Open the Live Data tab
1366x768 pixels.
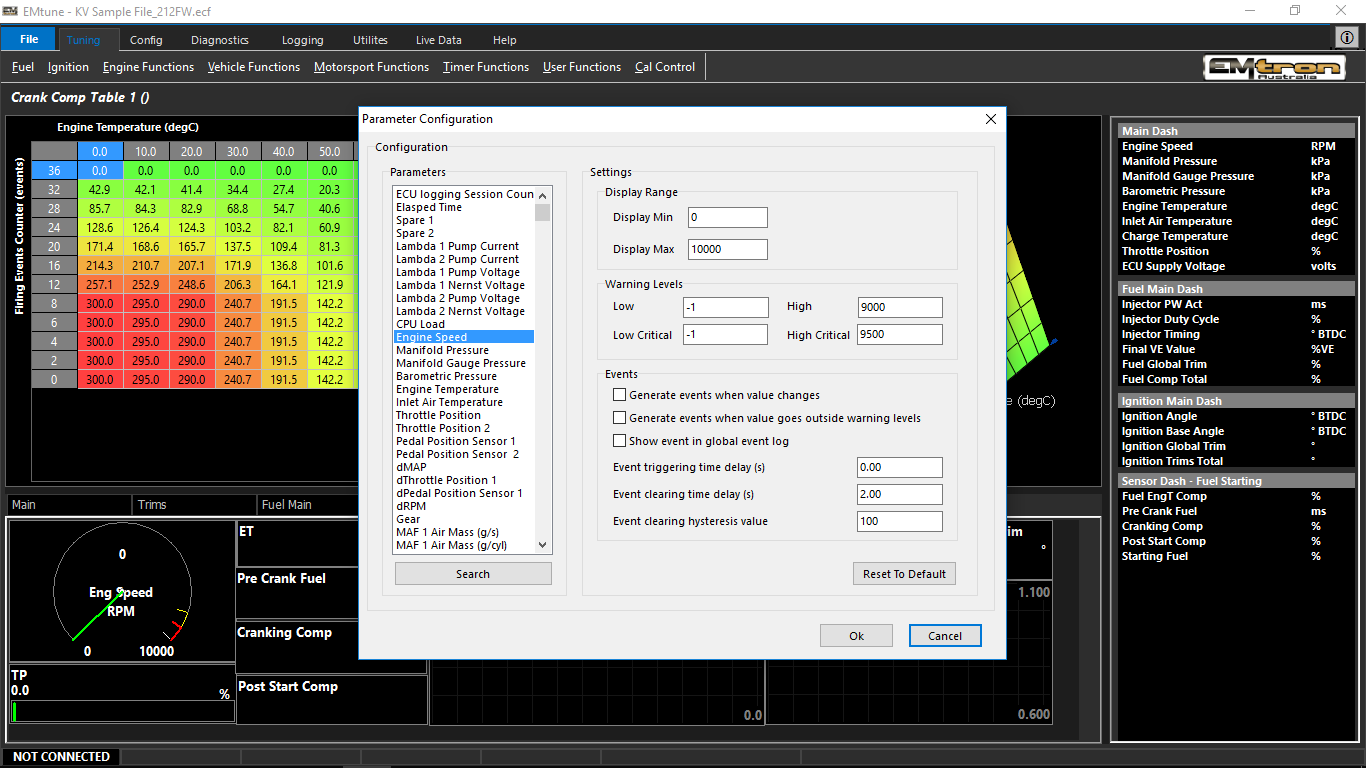click(x=438, y=40)
